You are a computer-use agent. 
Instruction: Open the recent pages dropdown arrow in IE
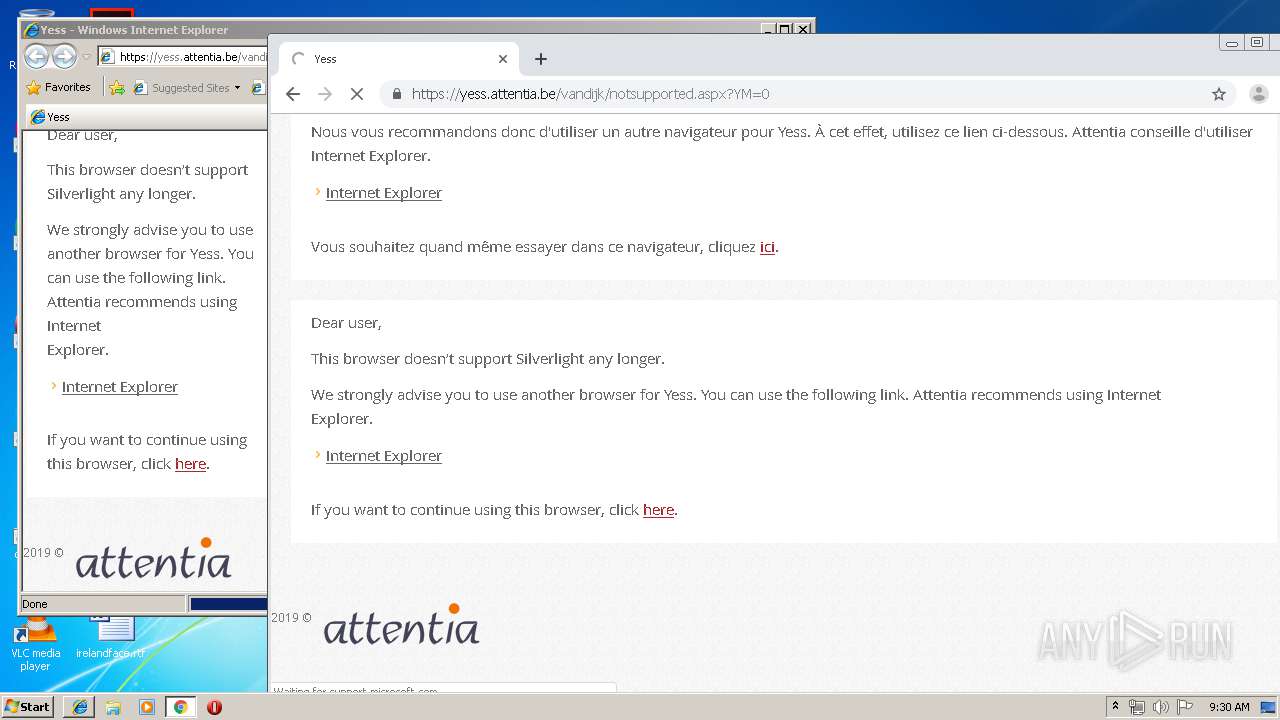pyautogui.click(x=87, y=57)
